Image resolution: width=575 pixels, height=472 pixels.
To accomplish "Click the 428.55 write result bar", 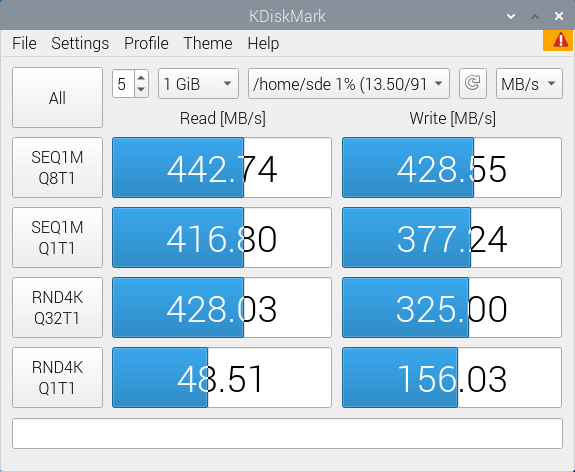I will 452,168.
